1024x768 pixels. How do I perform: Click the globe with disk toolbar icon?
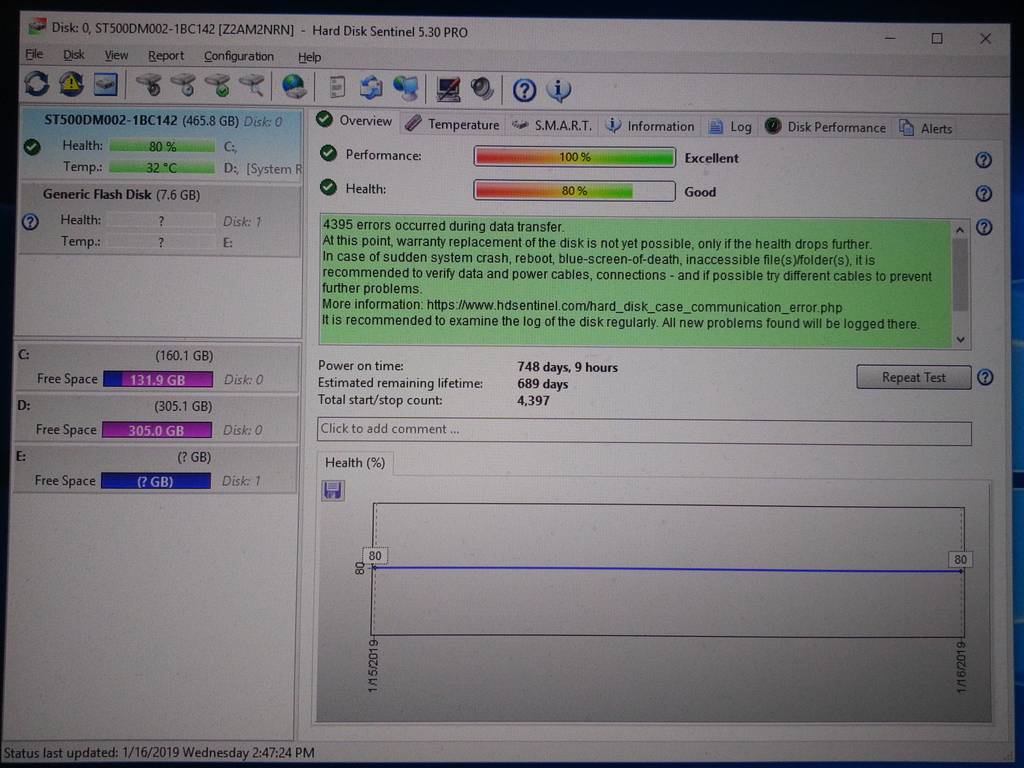click(294, 86)
